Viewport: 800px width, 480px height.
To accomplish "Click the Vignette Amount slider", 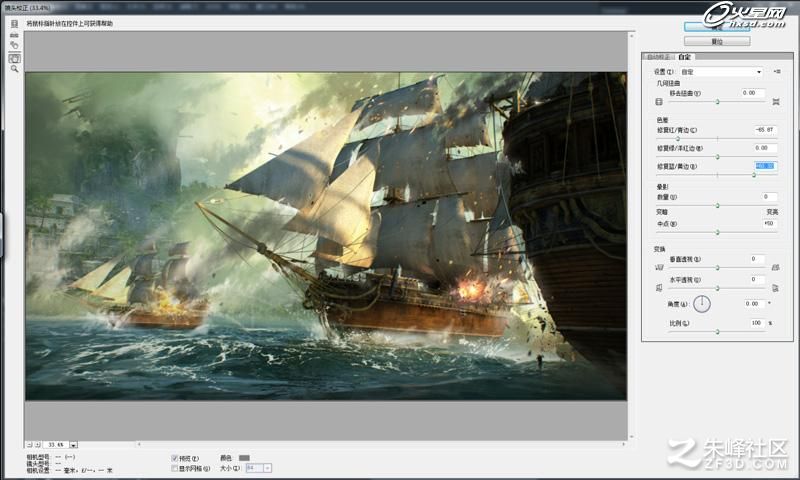I will 717,206.
